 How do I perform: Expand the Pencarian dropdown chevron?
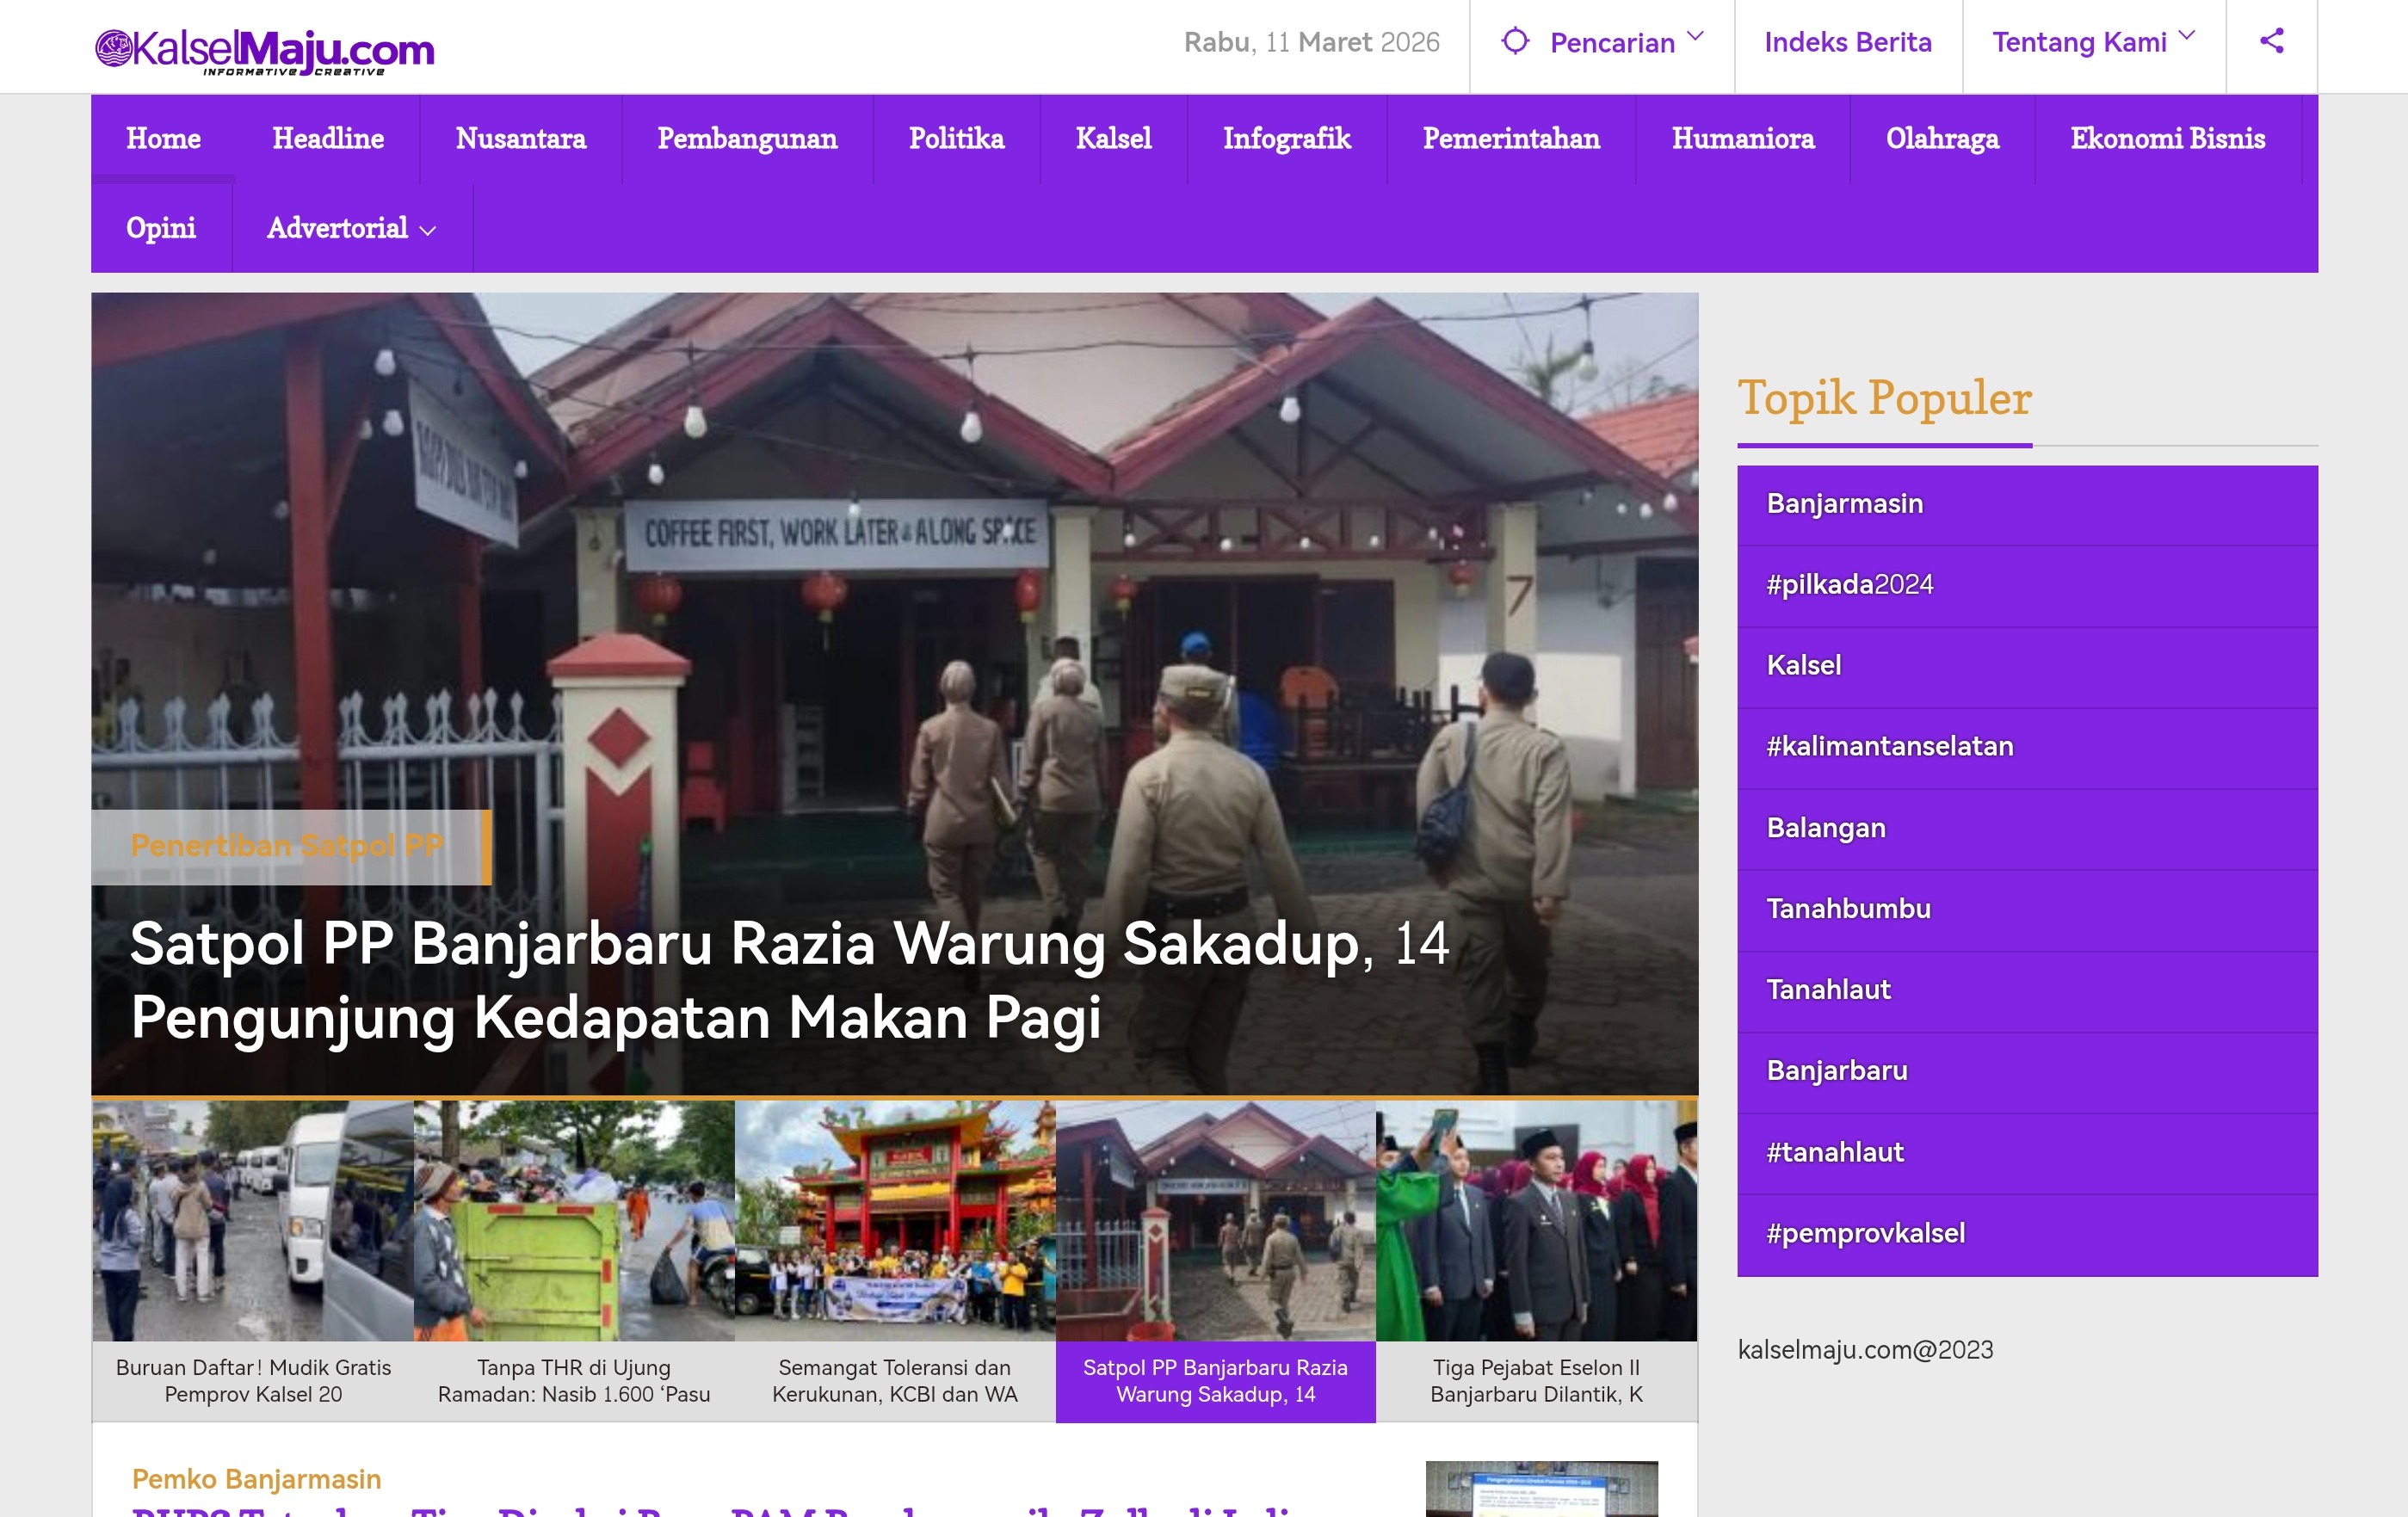pyautogui.click(x=1695, y=37)
